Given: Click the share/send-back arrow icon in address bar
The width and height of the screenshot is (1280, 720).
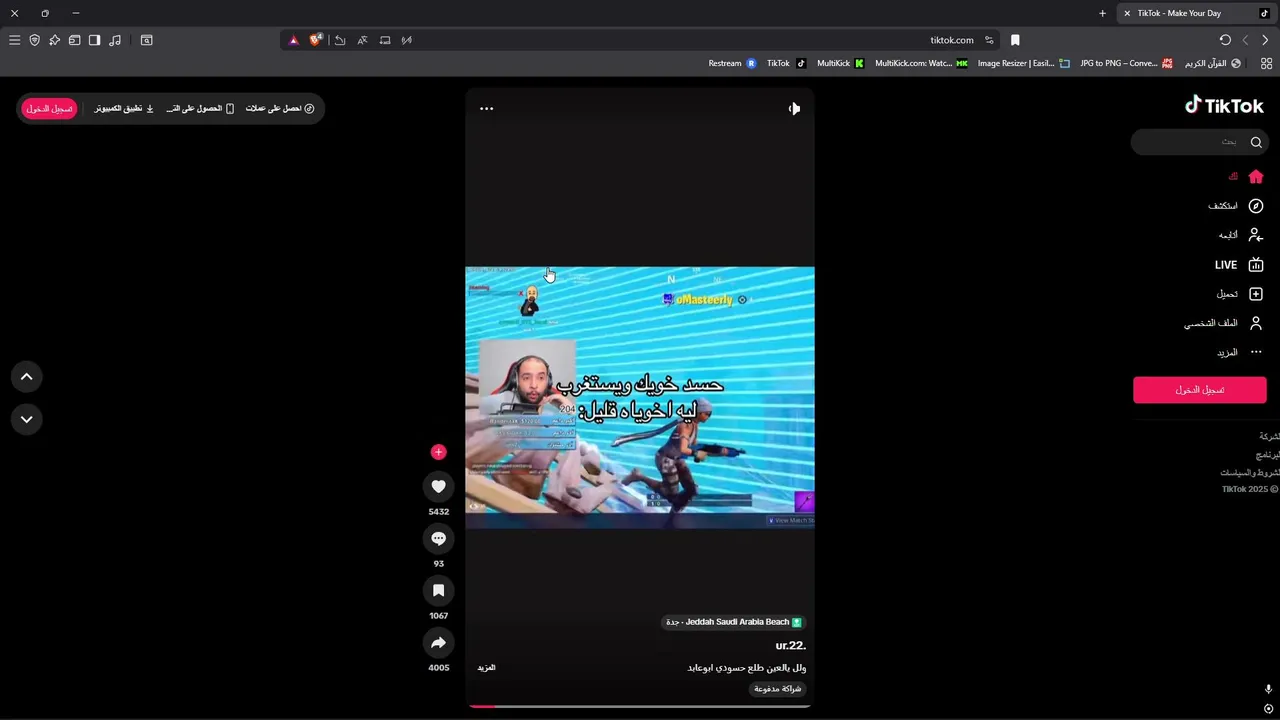Looking at the screenshot, I should pyautogui.click(x=340, y=40).
